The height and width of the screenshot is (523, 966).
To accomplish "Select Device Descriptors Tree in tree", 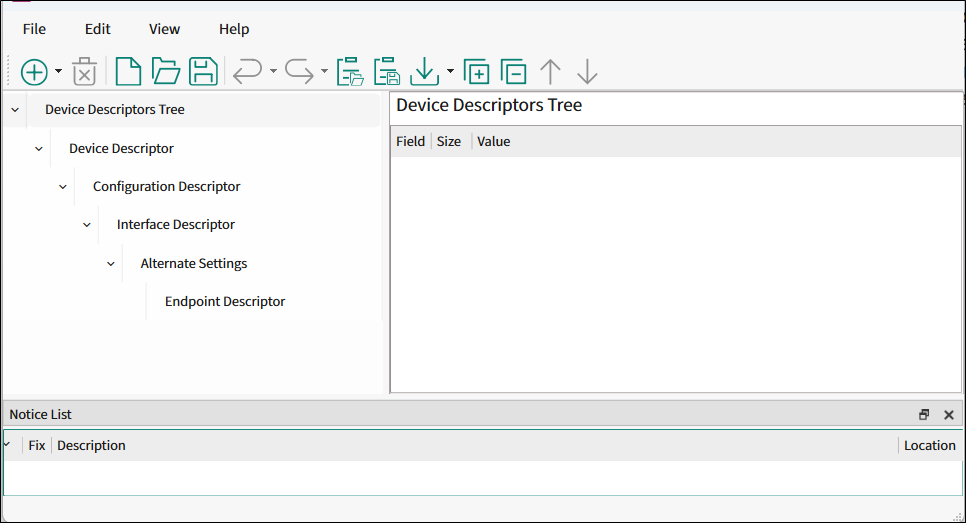I will 115,110.
